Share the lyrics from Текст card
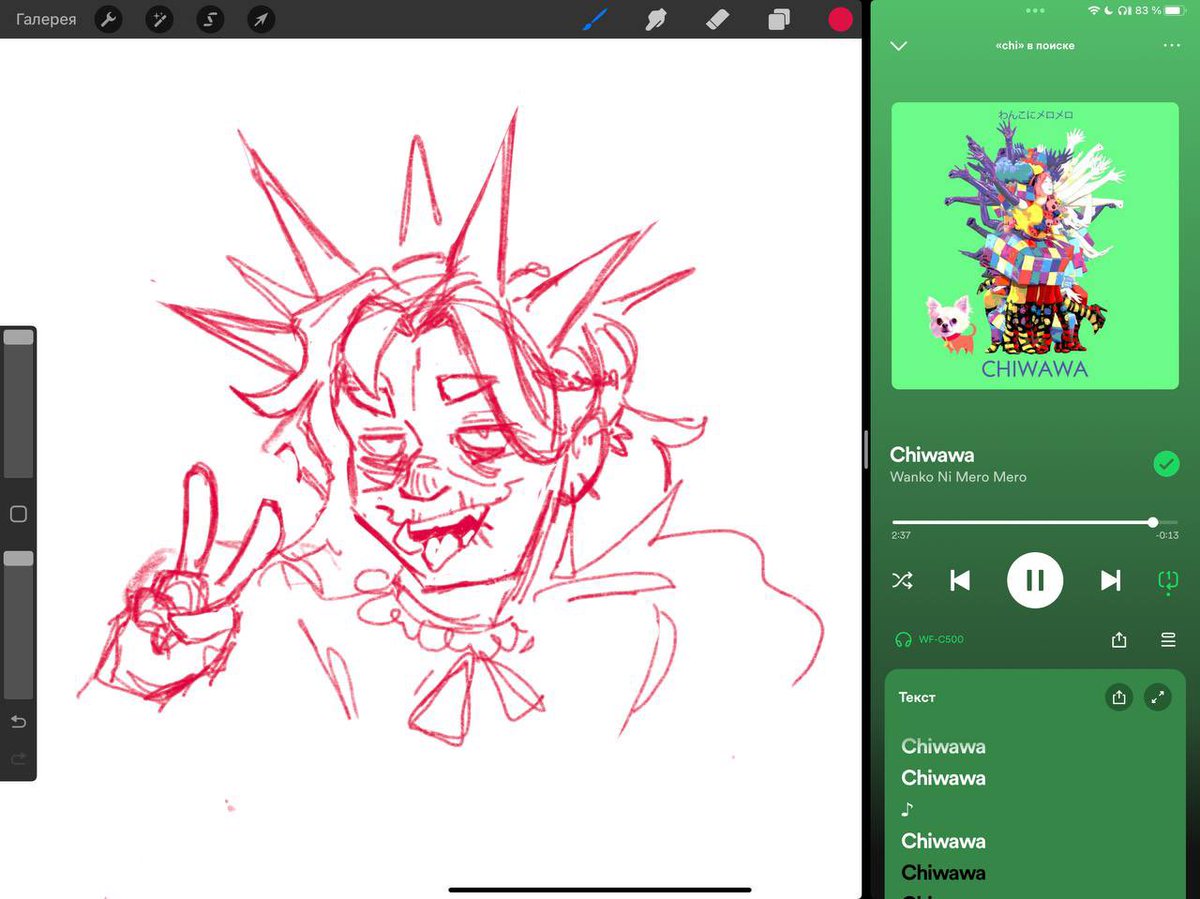This screenshot has width=1200, height=899. (x=1119, y=697)
